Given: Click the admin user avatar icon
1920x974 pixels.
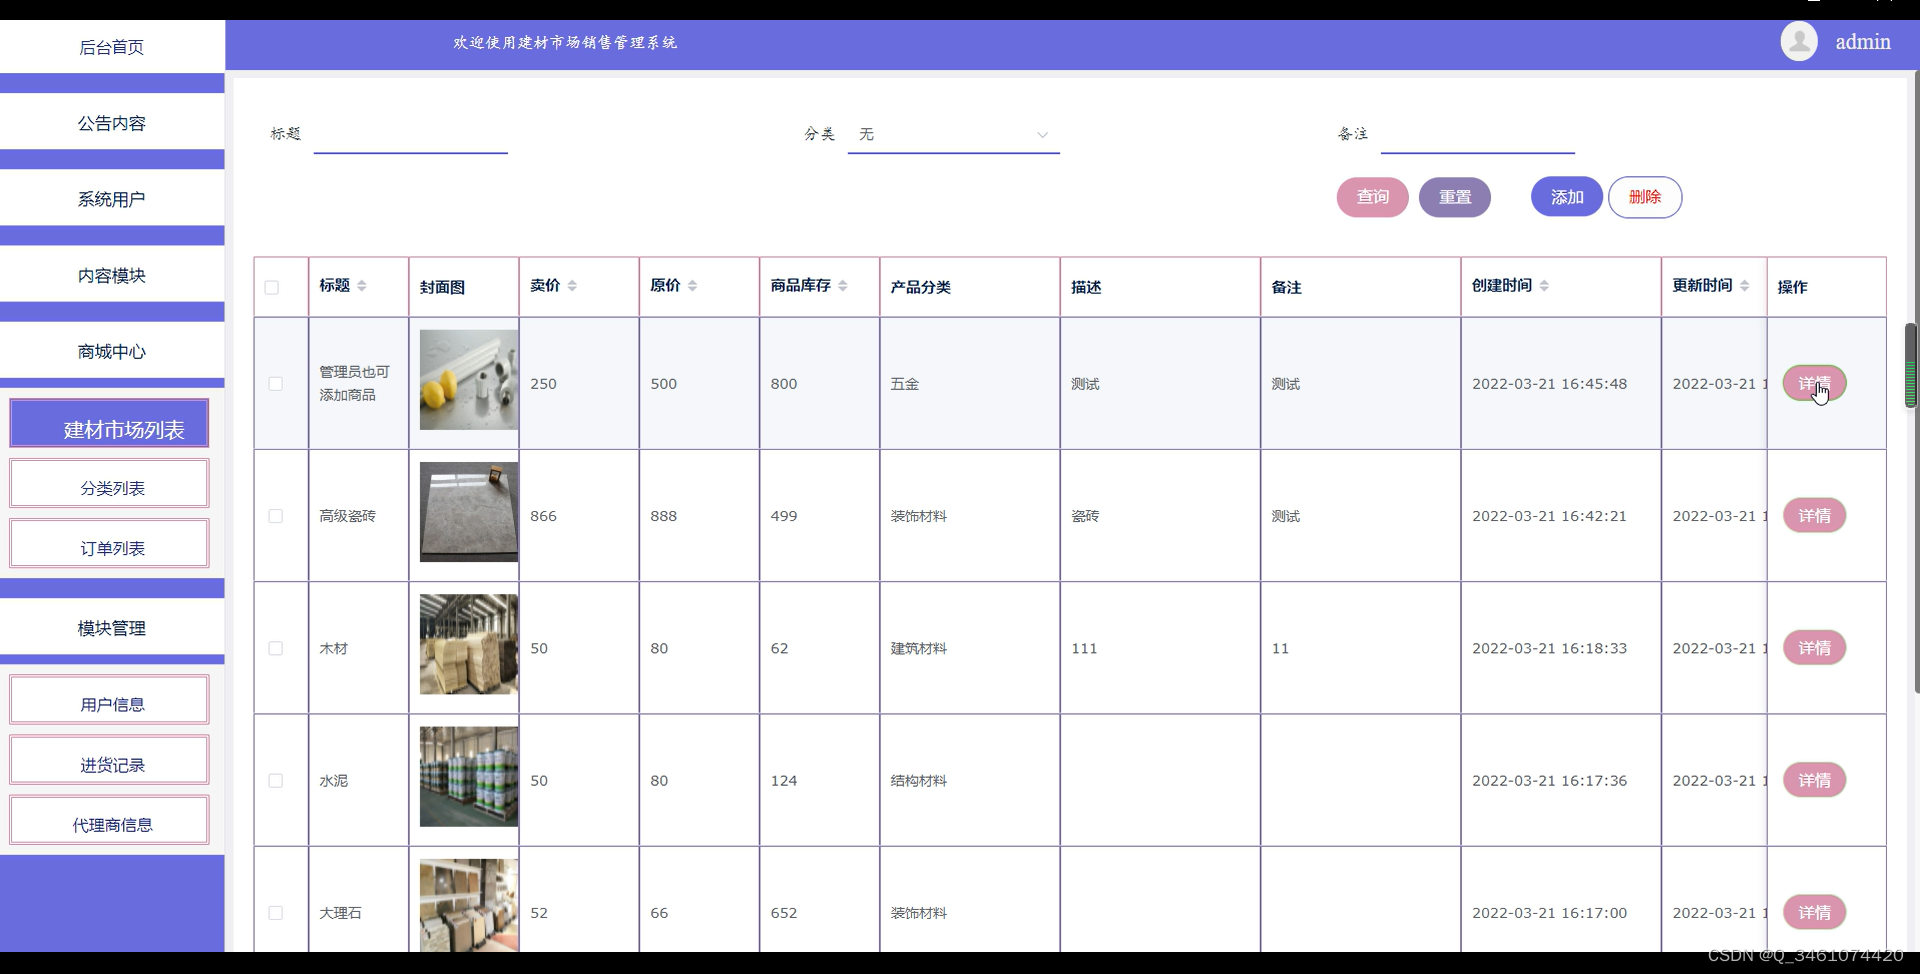Looking at the screenshot, I should tap(1799, 42).
